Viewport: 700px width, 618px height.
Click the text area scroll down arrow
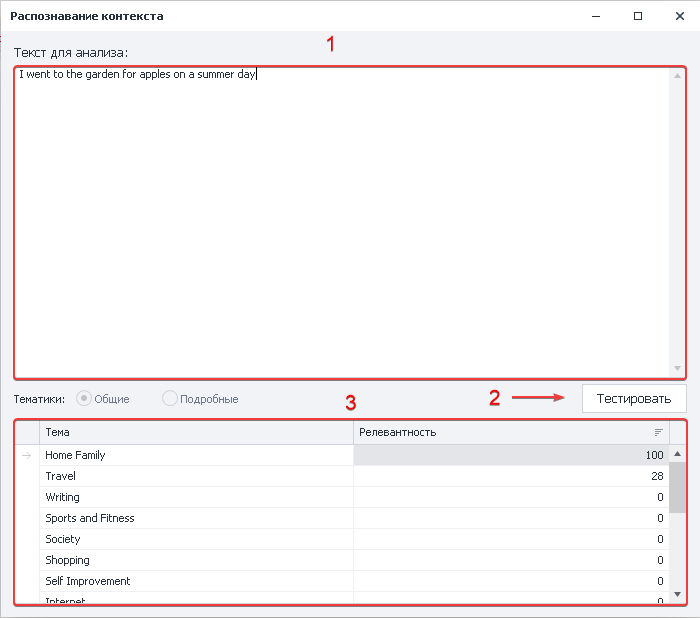[678, 368]
